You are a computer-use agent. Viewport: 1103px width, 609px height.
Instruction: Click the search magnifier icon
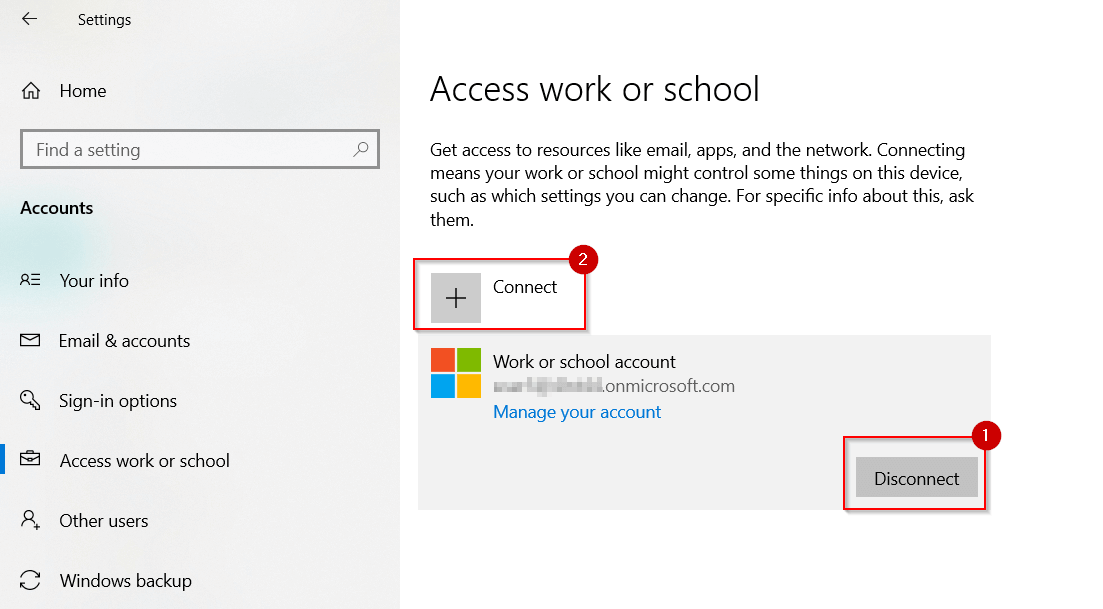click(x=361, y=150)
